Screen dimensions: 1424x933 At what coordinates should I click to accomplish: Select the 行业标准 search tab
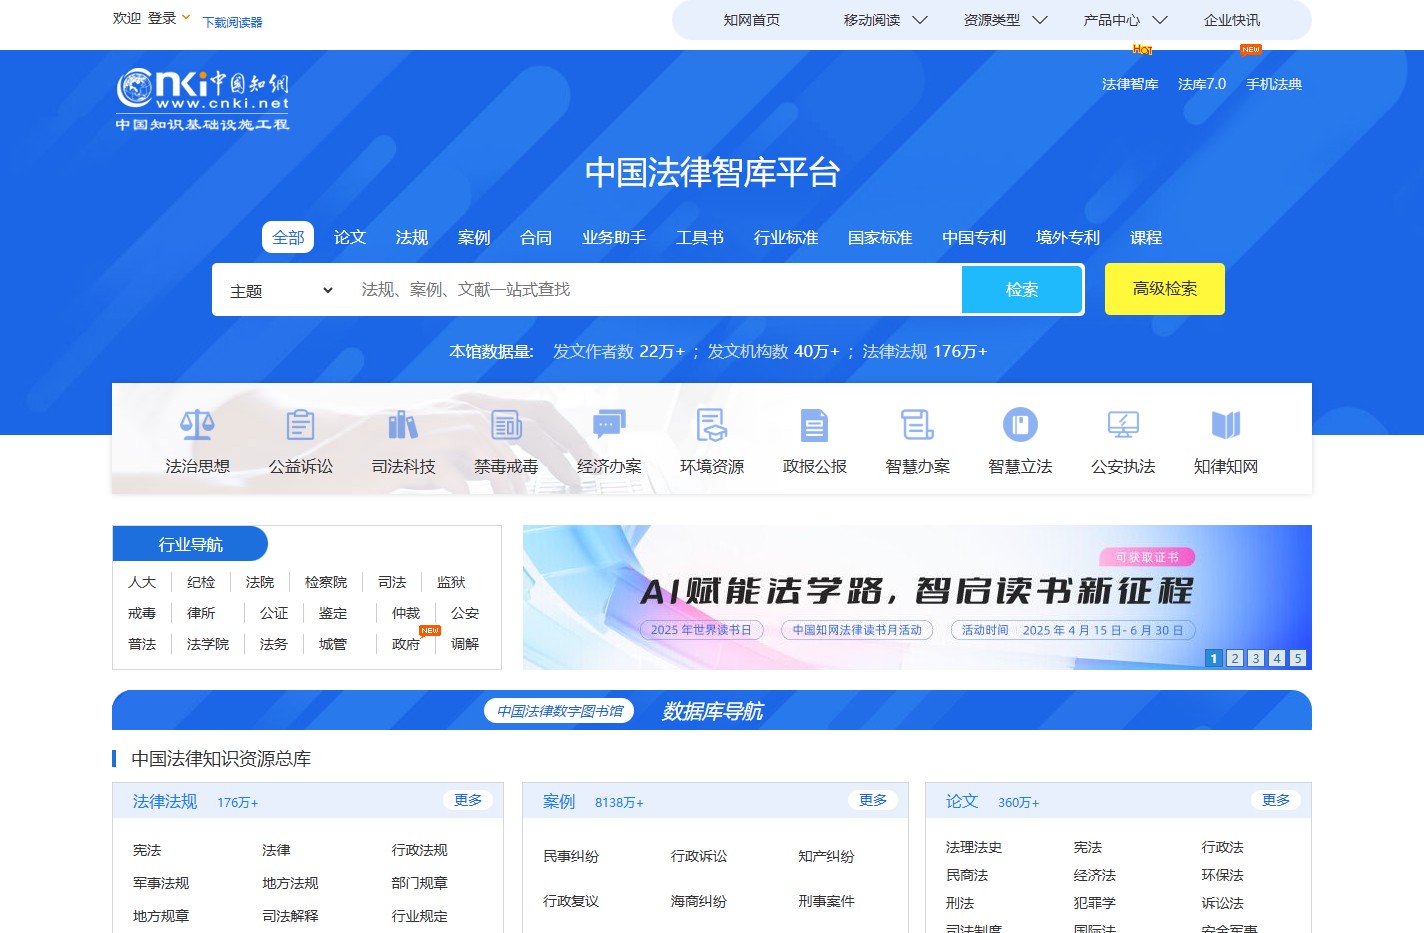point(786,237)
